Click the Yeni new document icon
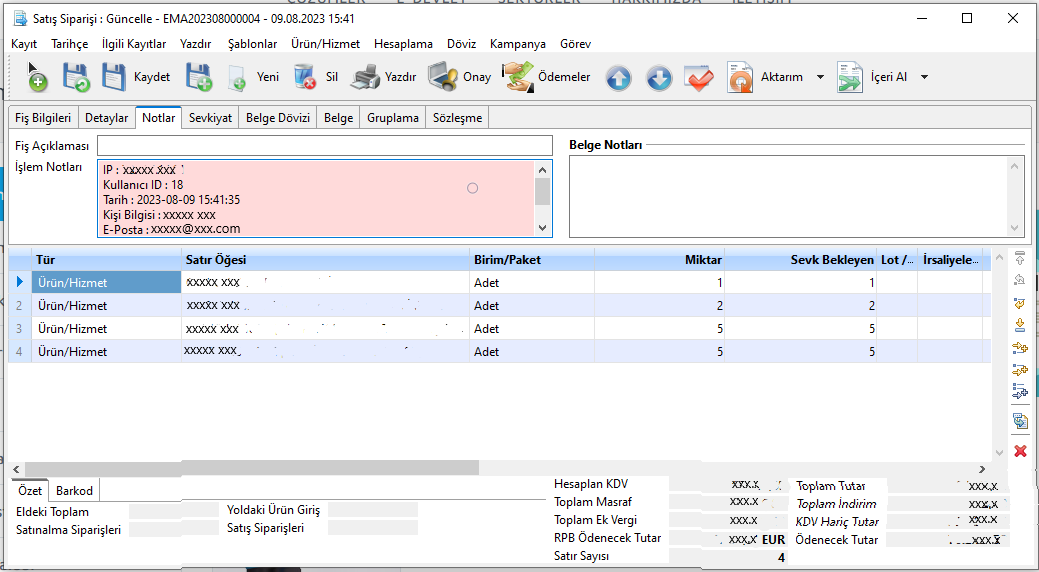Image resolution: width=1039 pixels, height=572 pixels. click(237, 78)
